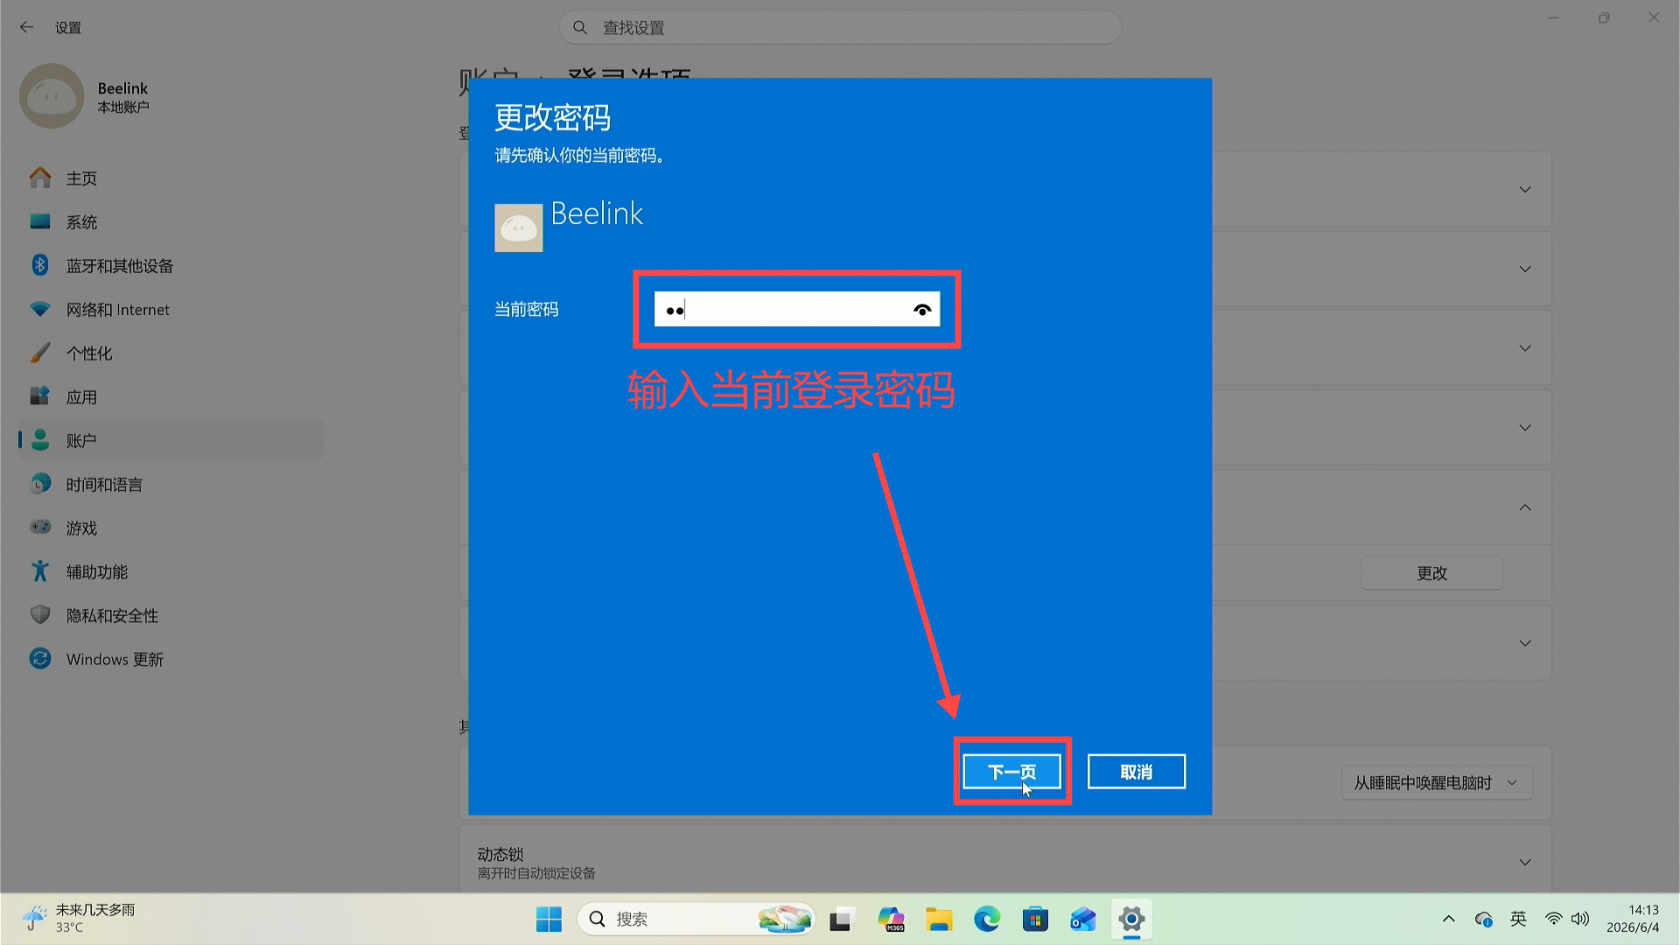Open the Windows Start menu
The image size is (1680, 945).
click(549, 919)
